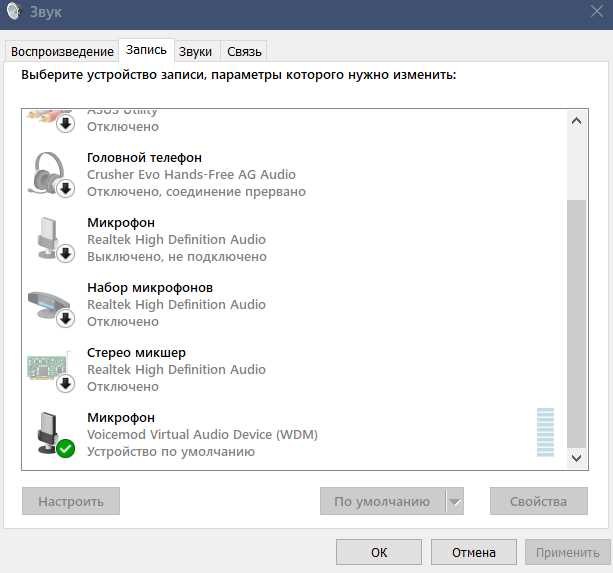Click the device list scrollbar thumb
Screen dimensions: 613x573
(x=576, y=324)
